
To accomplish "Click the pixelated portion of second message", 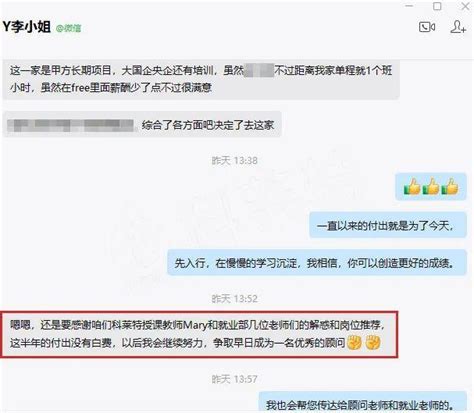I will (x=71, y=125).
